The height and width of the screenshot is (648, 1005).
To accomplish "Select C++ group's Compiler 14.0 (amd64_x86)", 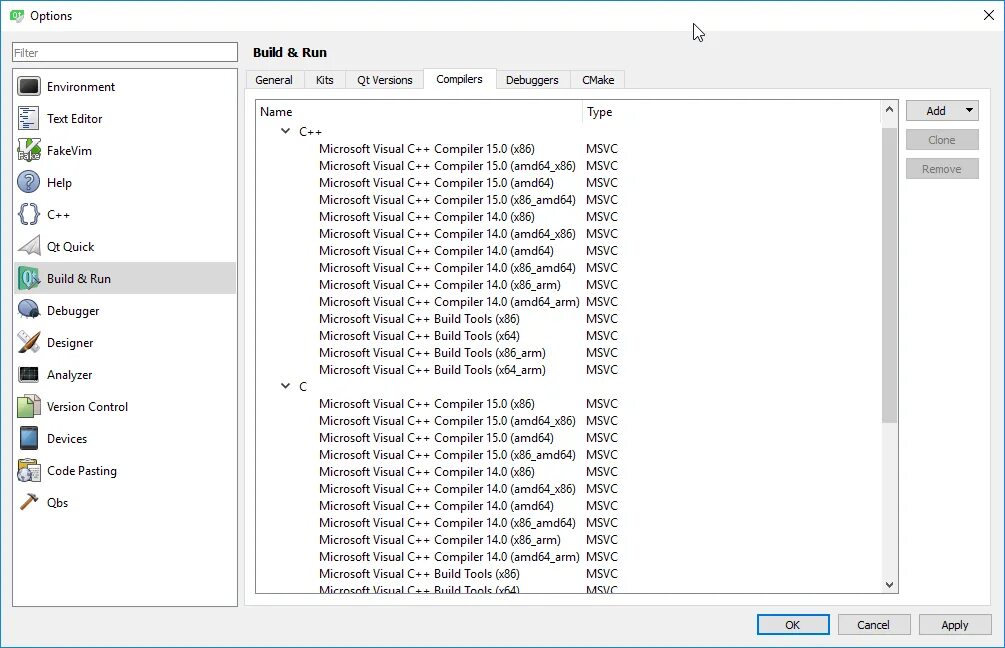I will click(447, 233).
